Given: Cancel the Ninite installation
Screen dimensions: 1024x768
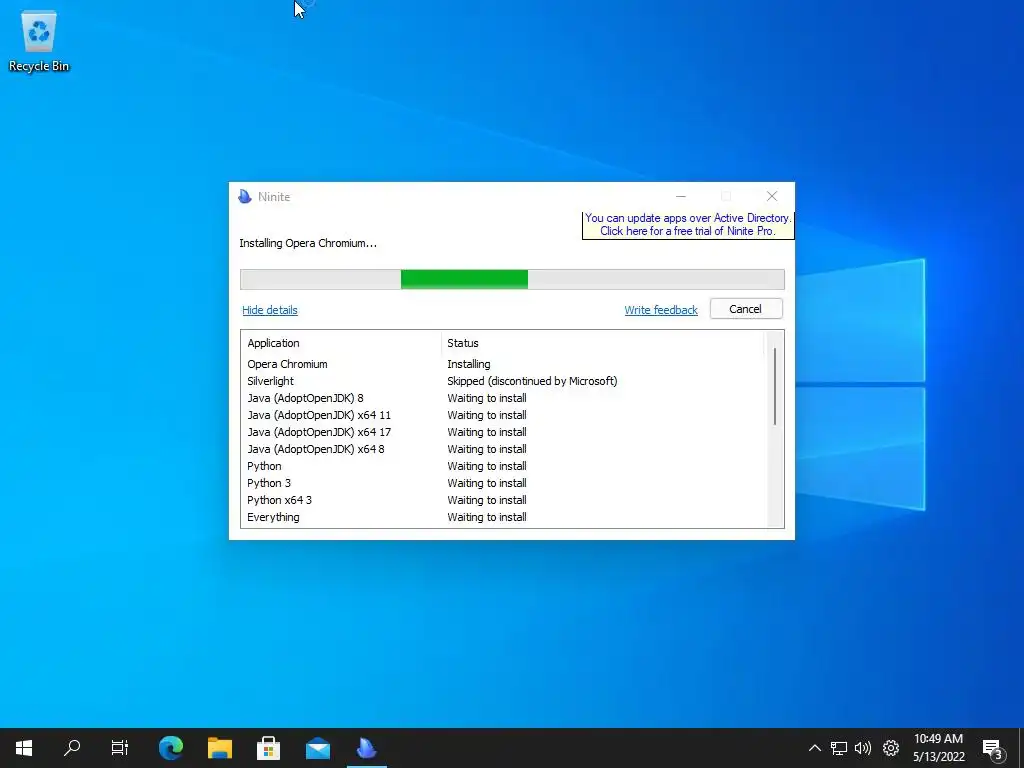Looking at the screenshot, I should (x=746, y=309).
